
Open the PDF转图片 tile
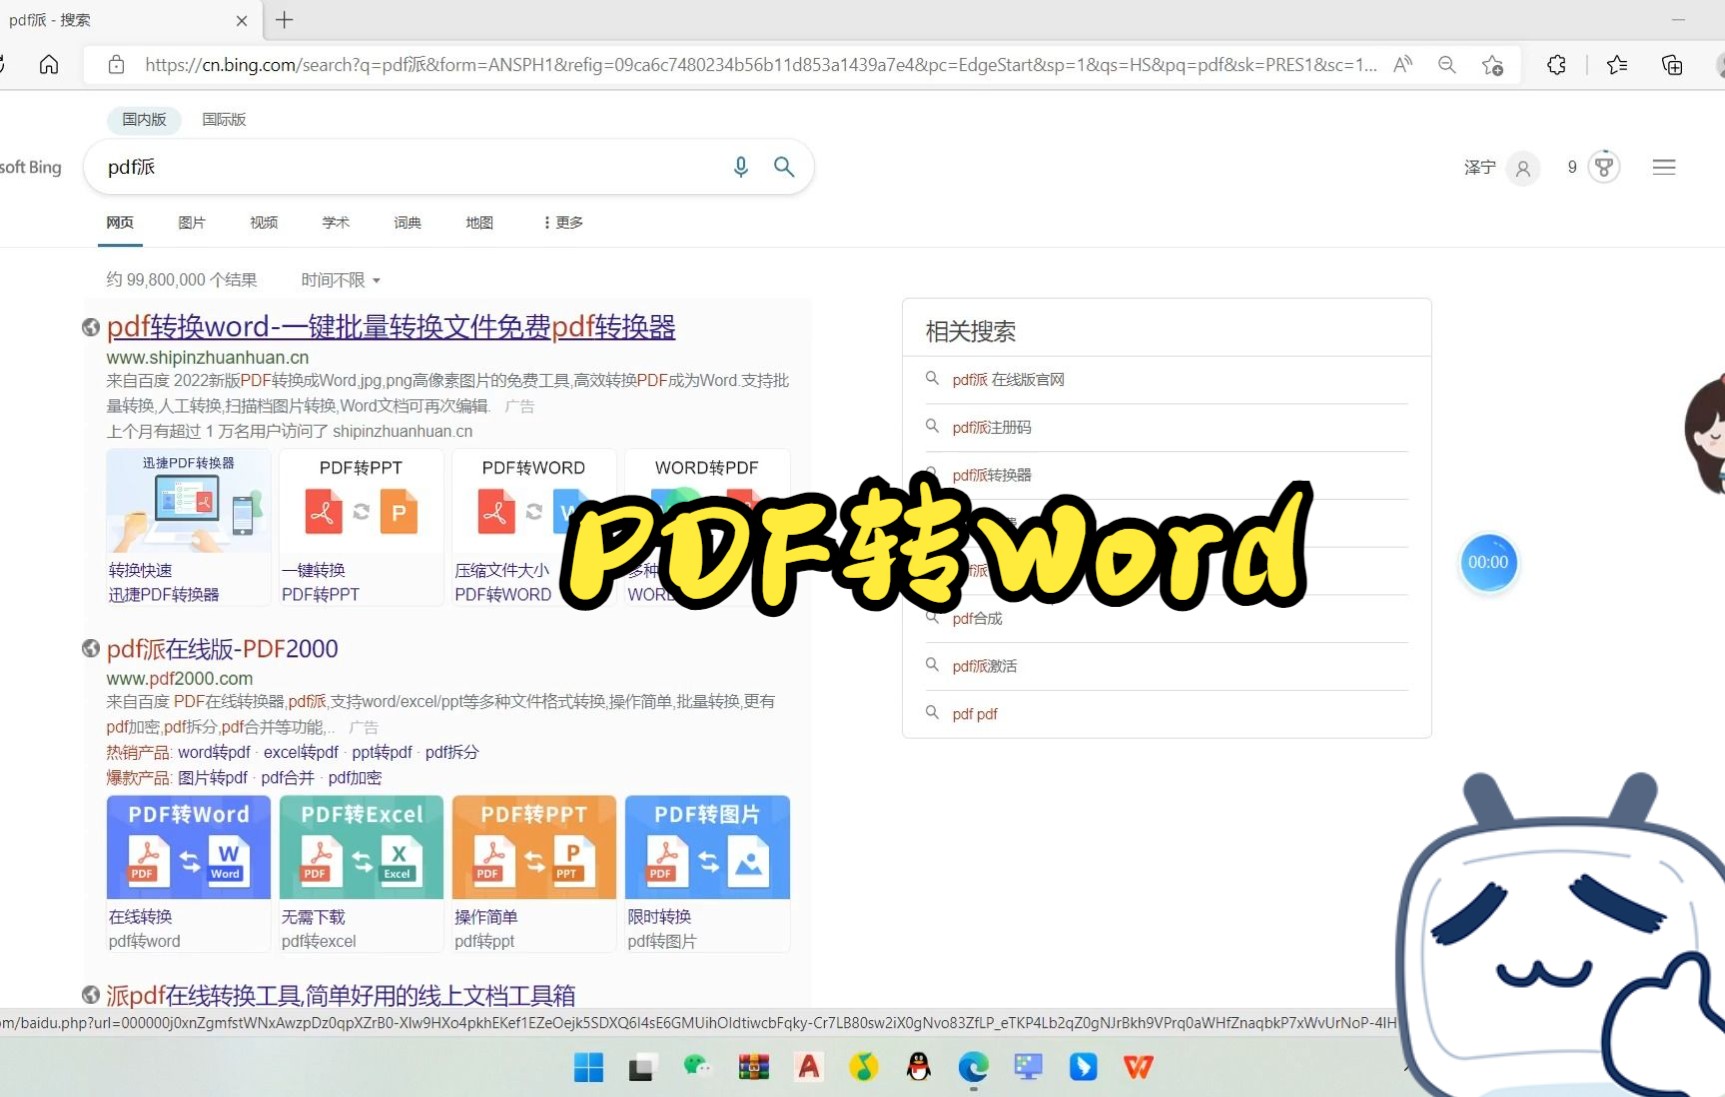click(707, 847)
